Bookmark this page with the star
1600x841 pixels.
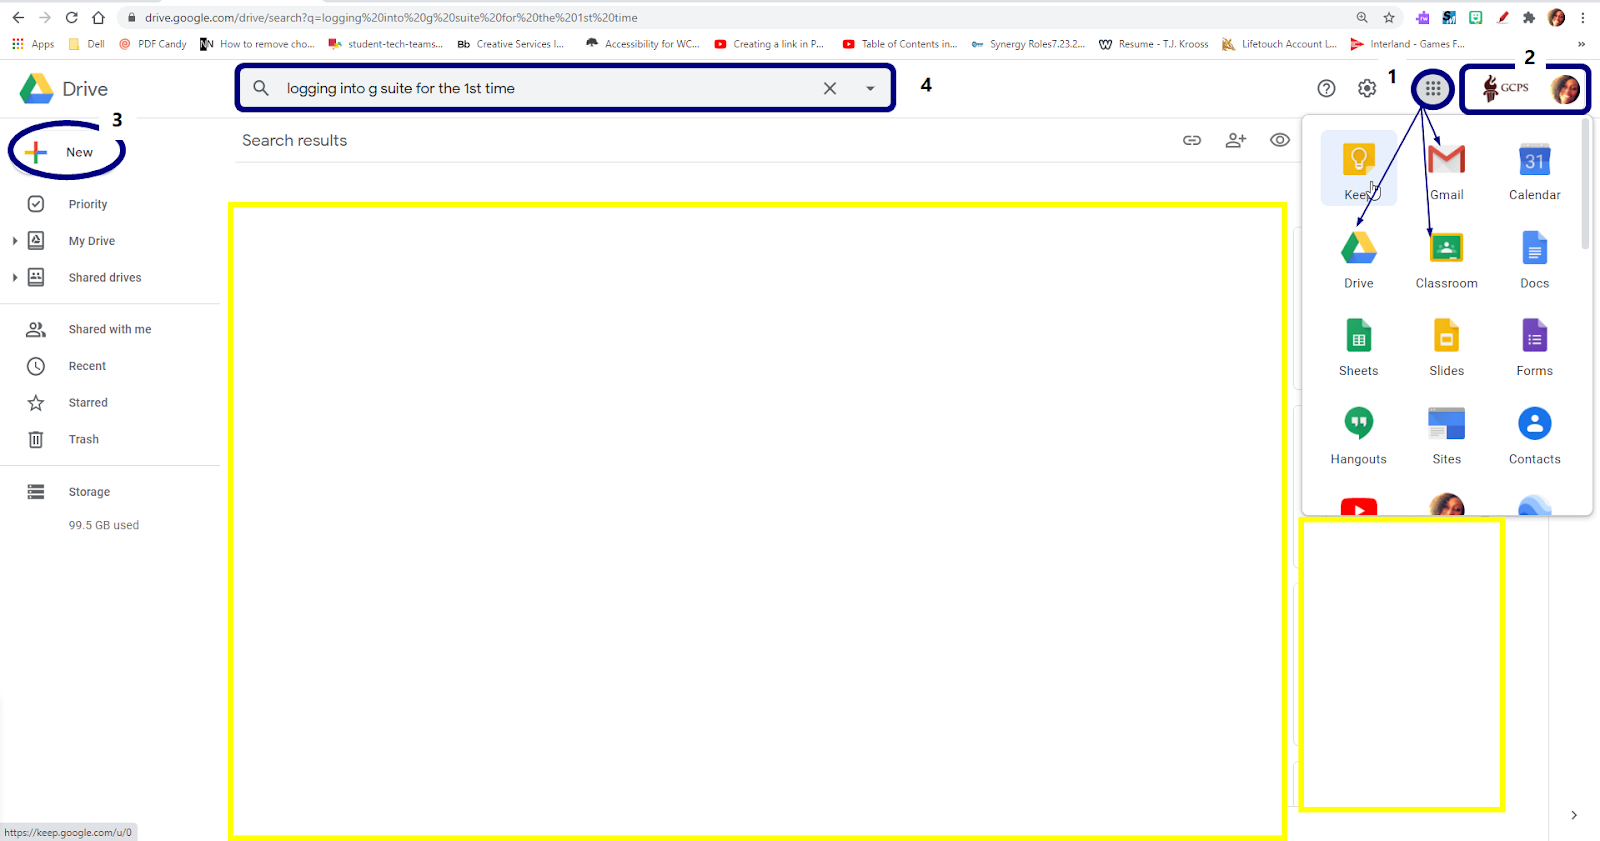coord(1389,17)
